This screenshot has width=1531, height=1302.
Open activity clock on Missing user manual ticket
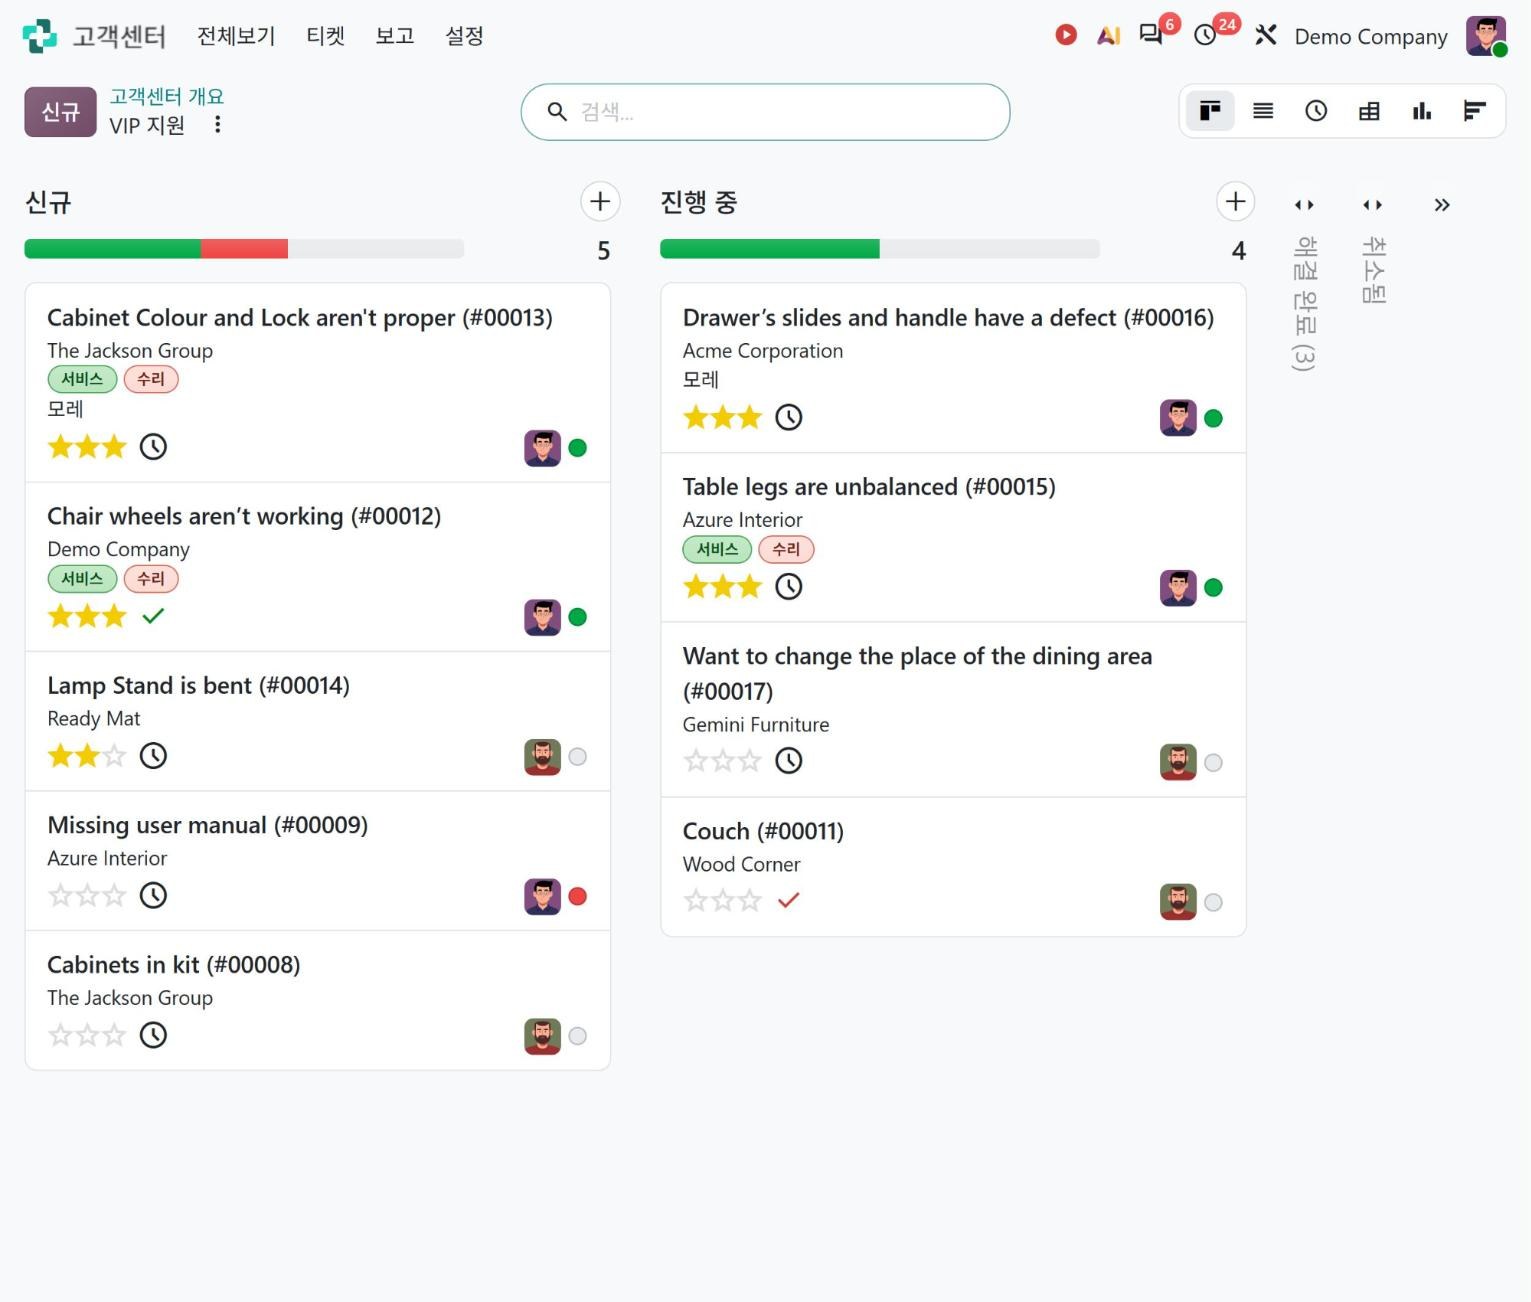[153, 895]
